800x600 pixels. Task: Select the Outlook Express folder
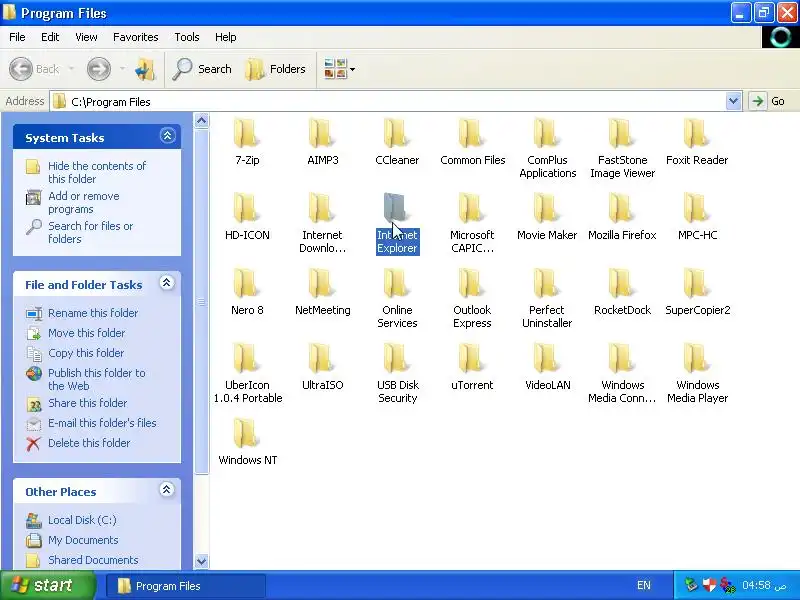tap(472, 298)
